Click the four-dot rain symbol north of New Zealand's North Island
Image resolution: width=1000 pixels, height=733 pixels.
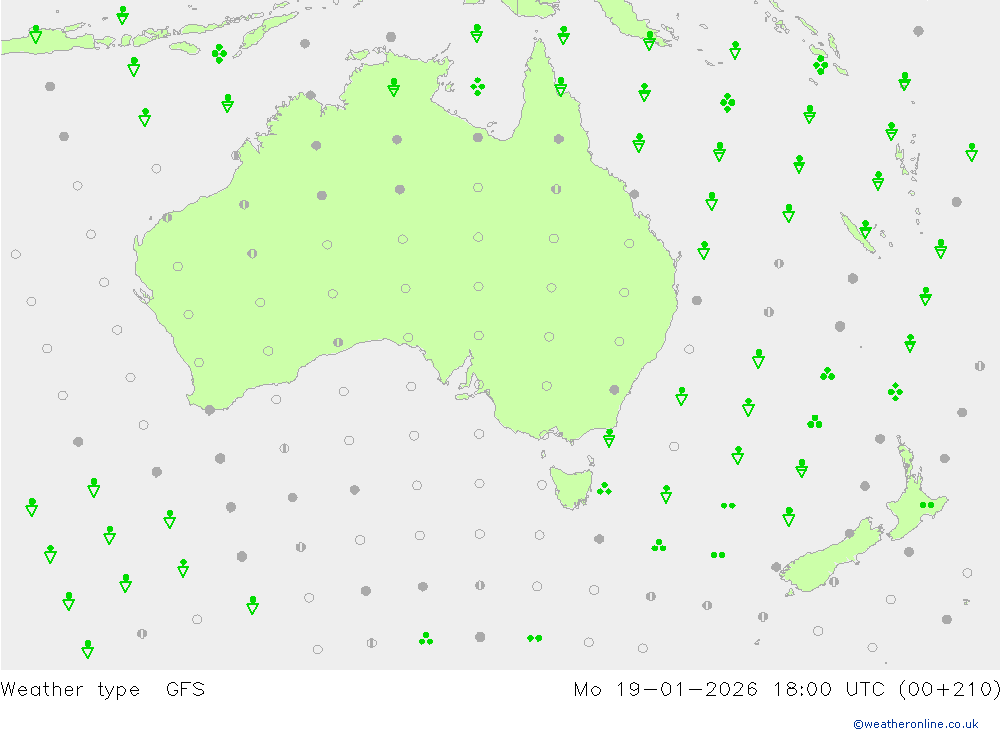click(895, 392)
